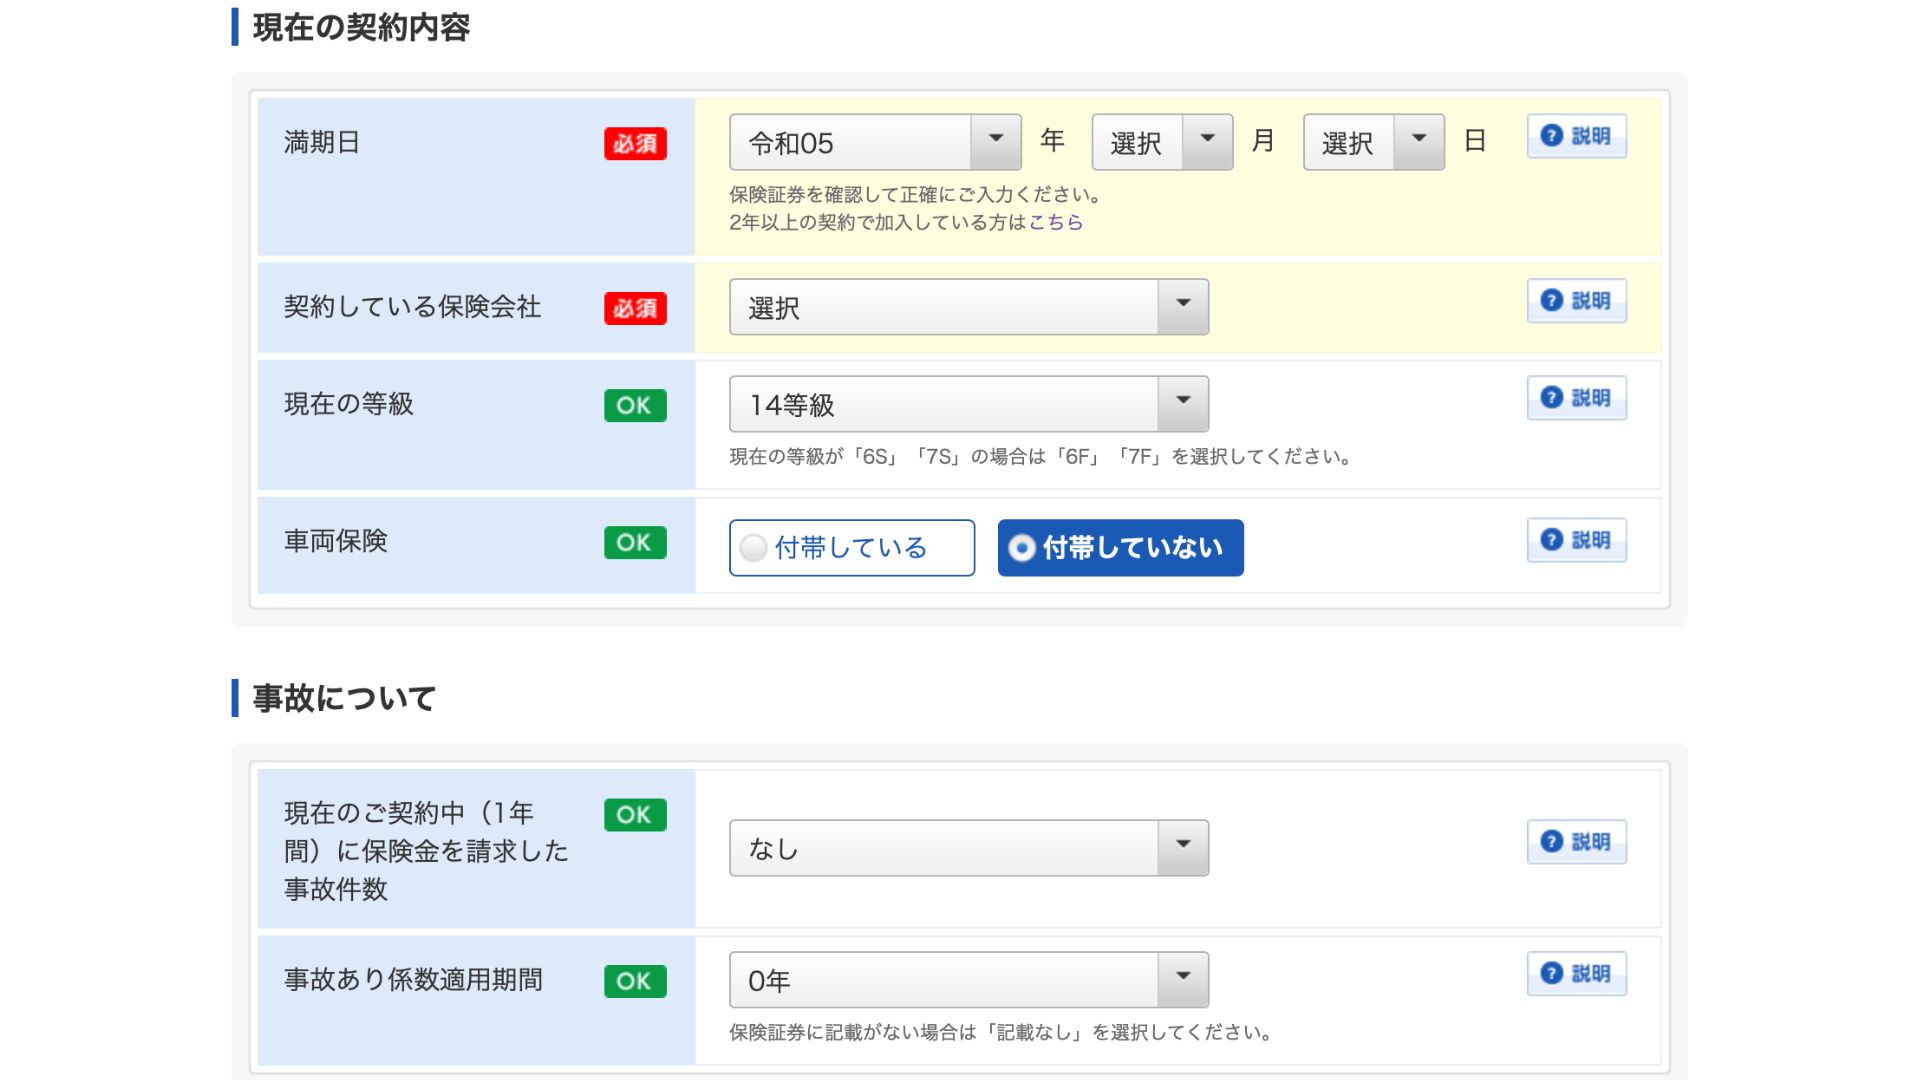This screenshot has height=1080, width=1920.
Task: Click the 必須 badge beside 契約している保険会社
Action: [635, 308]
